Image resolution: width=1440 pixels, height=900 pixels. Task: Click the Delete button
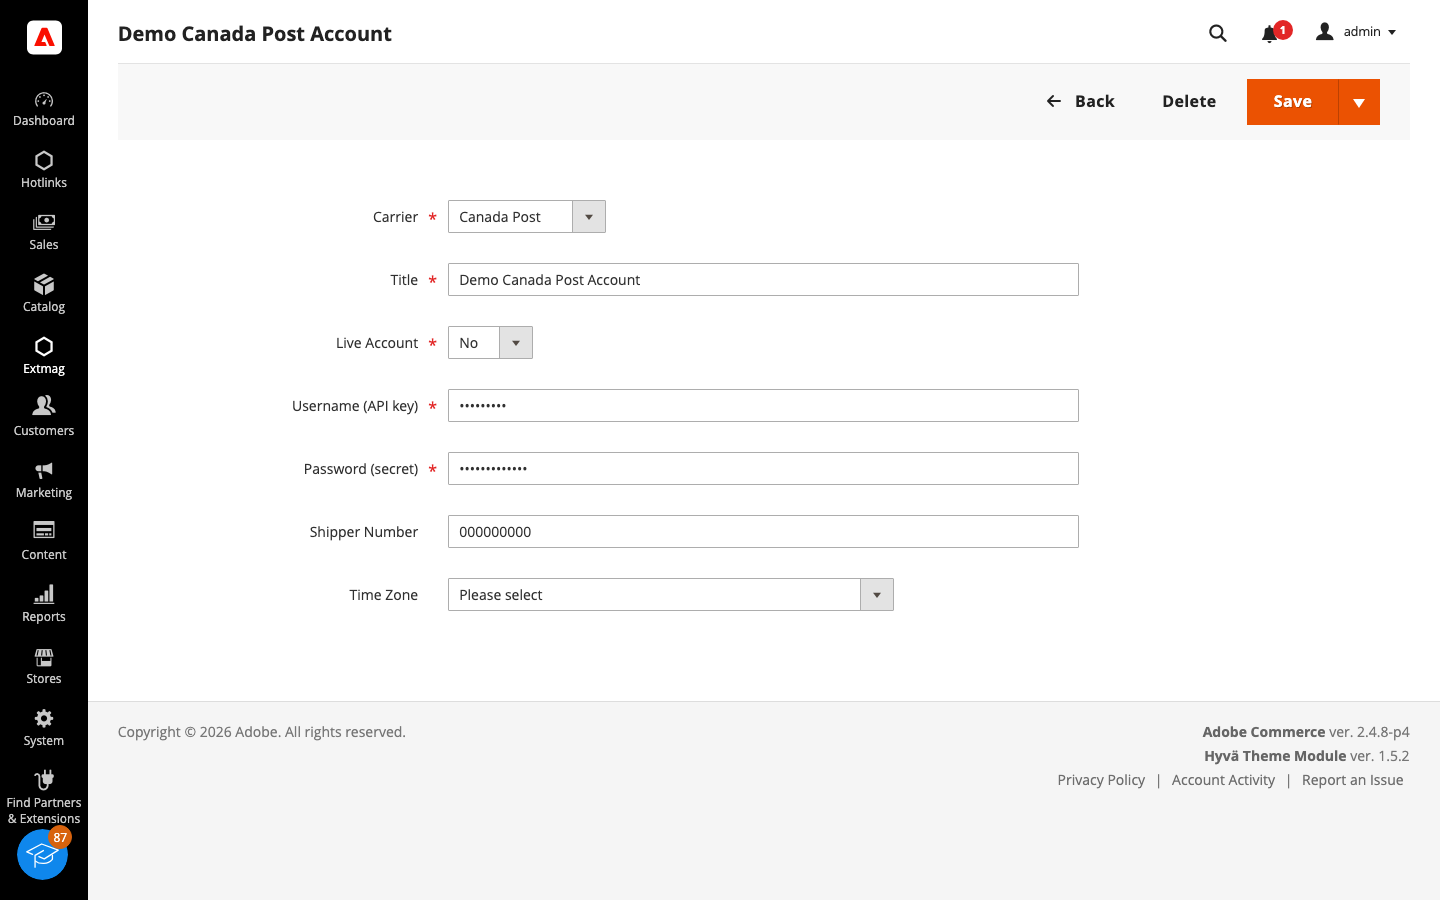click(1189, 101)
